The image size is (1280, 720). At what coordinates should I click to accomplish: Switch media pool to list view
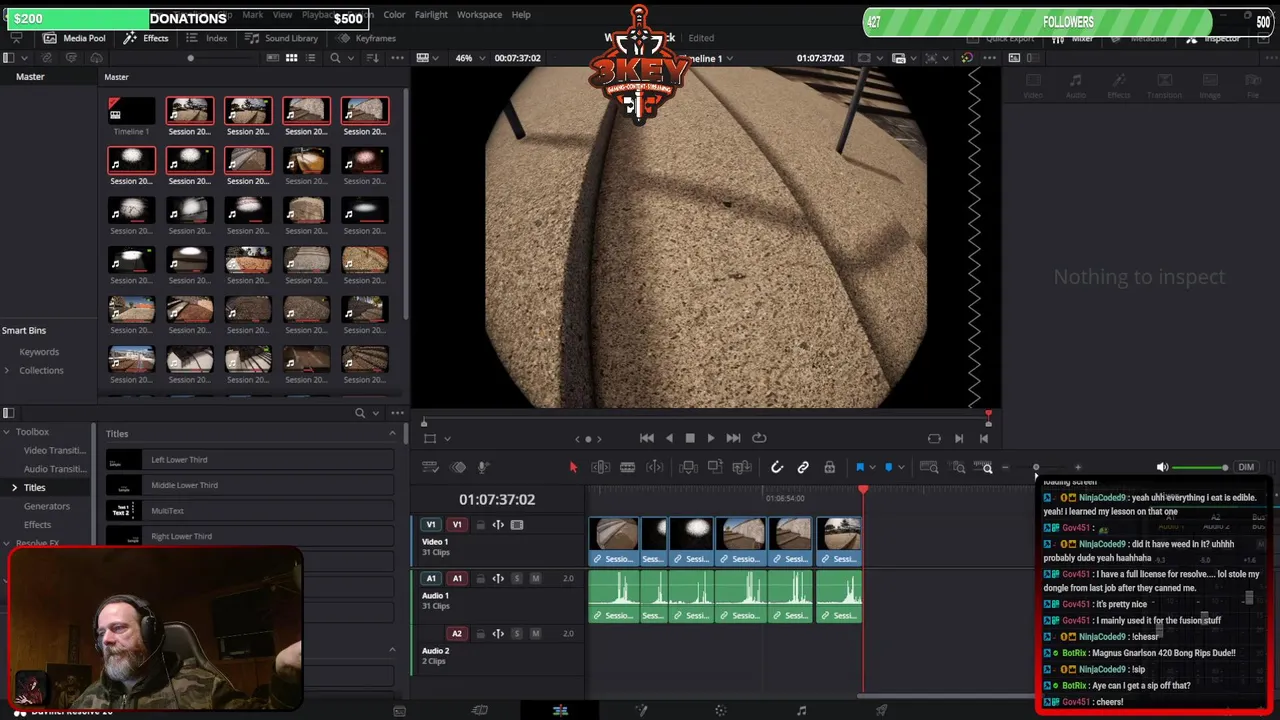point(311,58)
